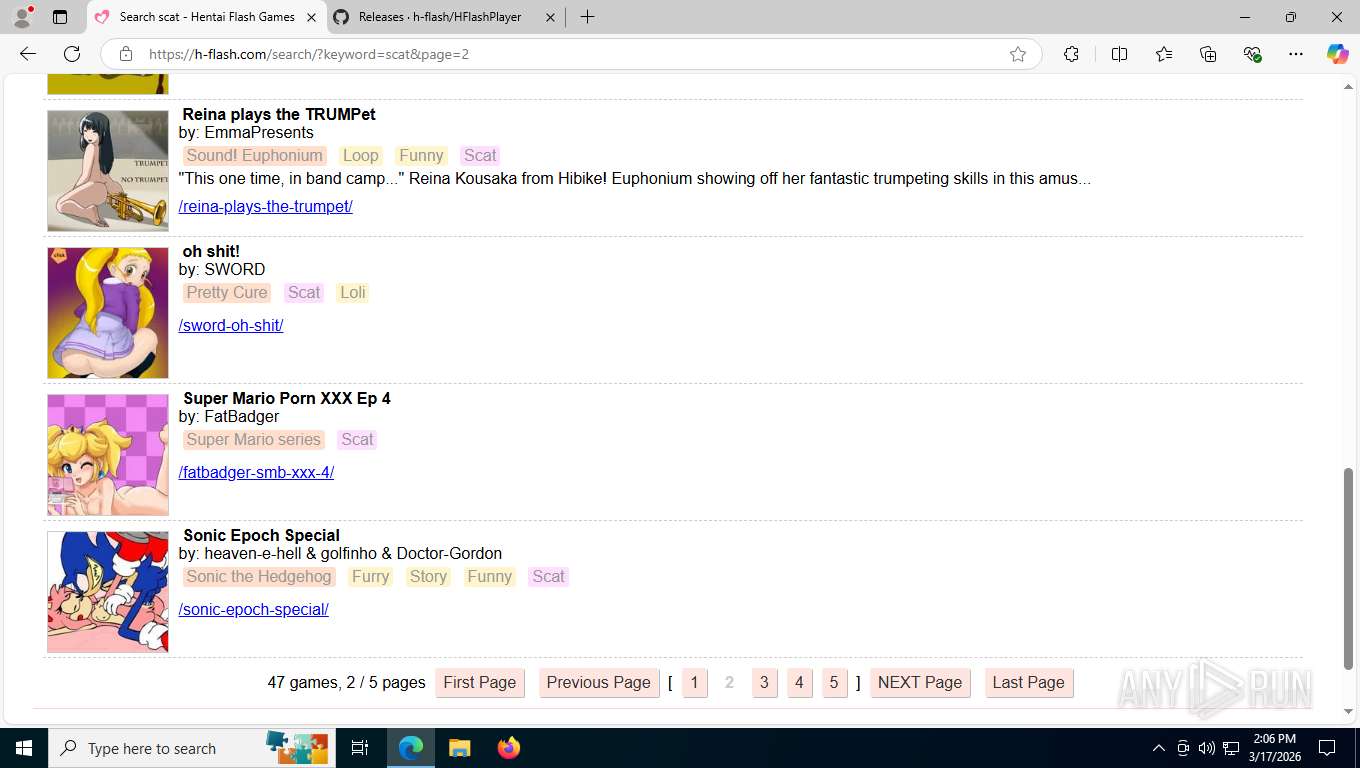Launch the Copilot sidebar icon

click(1338, 54)
